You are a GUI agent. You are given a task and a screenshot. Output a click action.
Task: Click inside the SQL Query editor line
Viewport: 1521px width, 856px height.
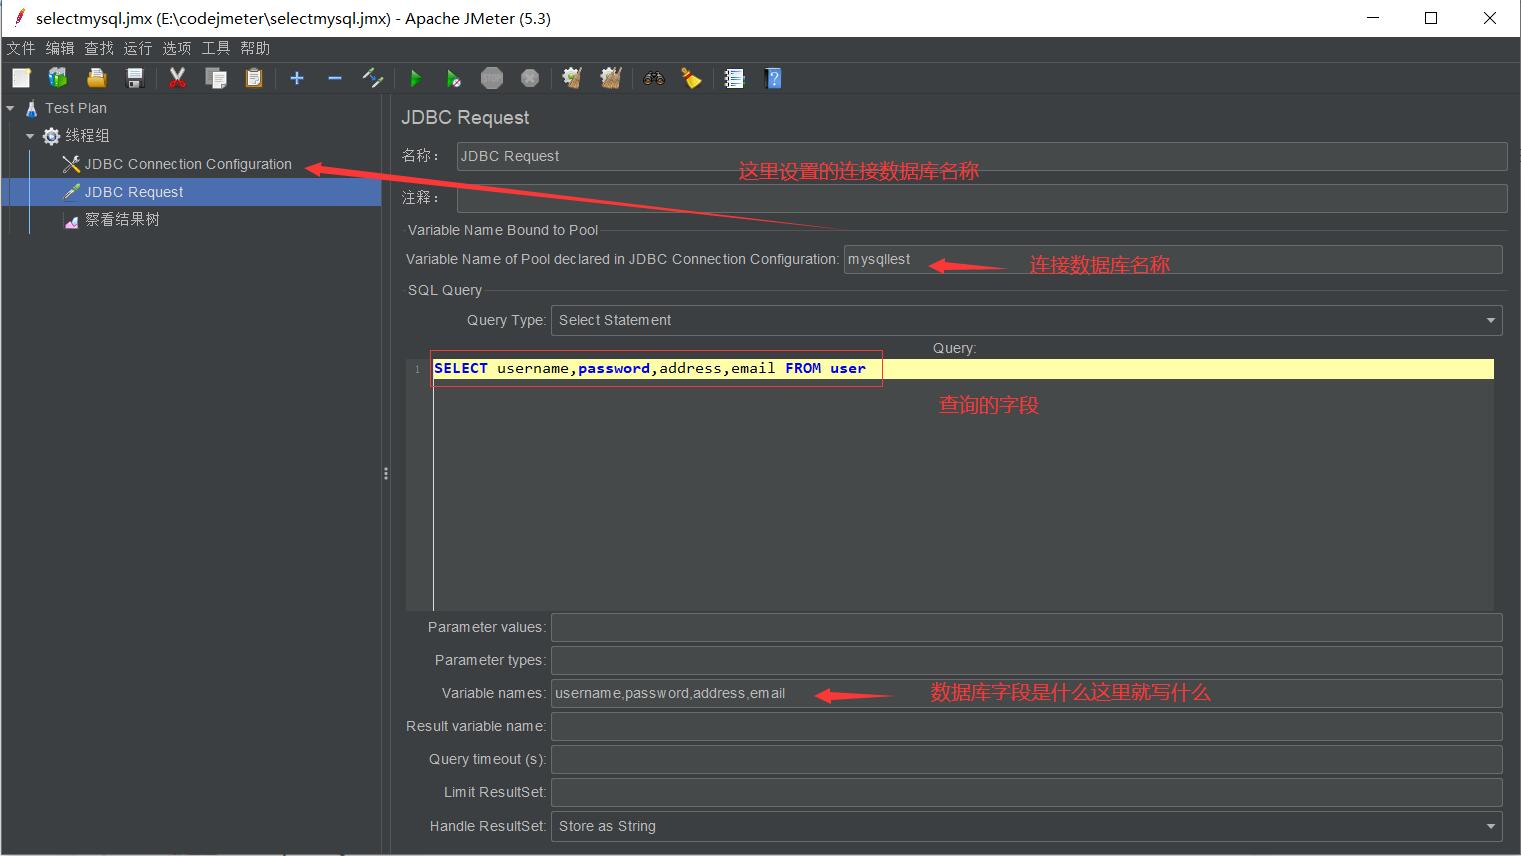tap(963, 369)
